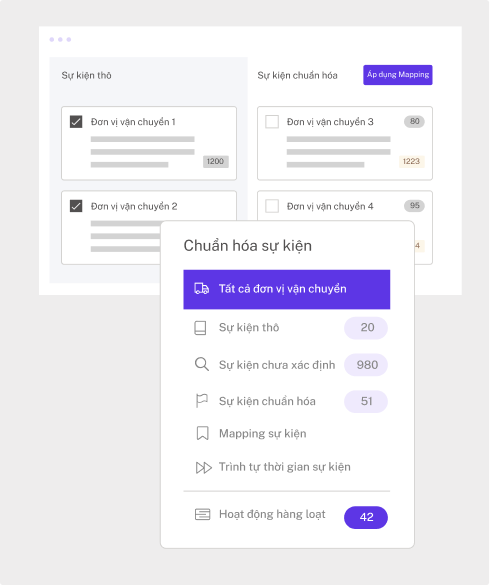Viewport: 490px width, 585px height.
Task: Open Trình tự thời gian sự kiện entry
Action: pyautogui.click(x=287, y=467)
